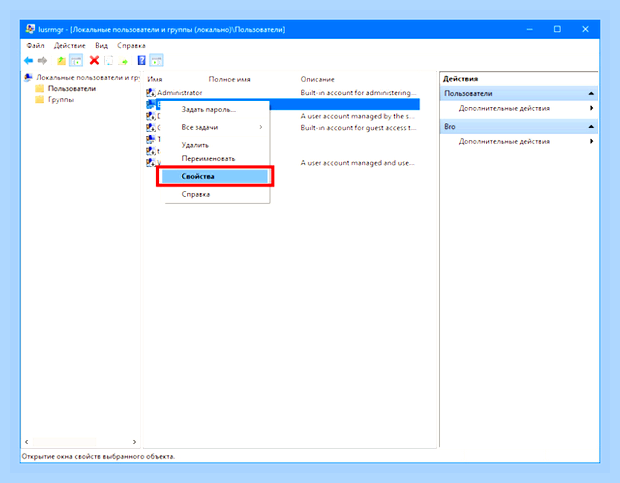The height and width of the screenshot is (483, 620).
Task: Expand Дополнительные действия arrow under Bro
Action: [591, 141]
